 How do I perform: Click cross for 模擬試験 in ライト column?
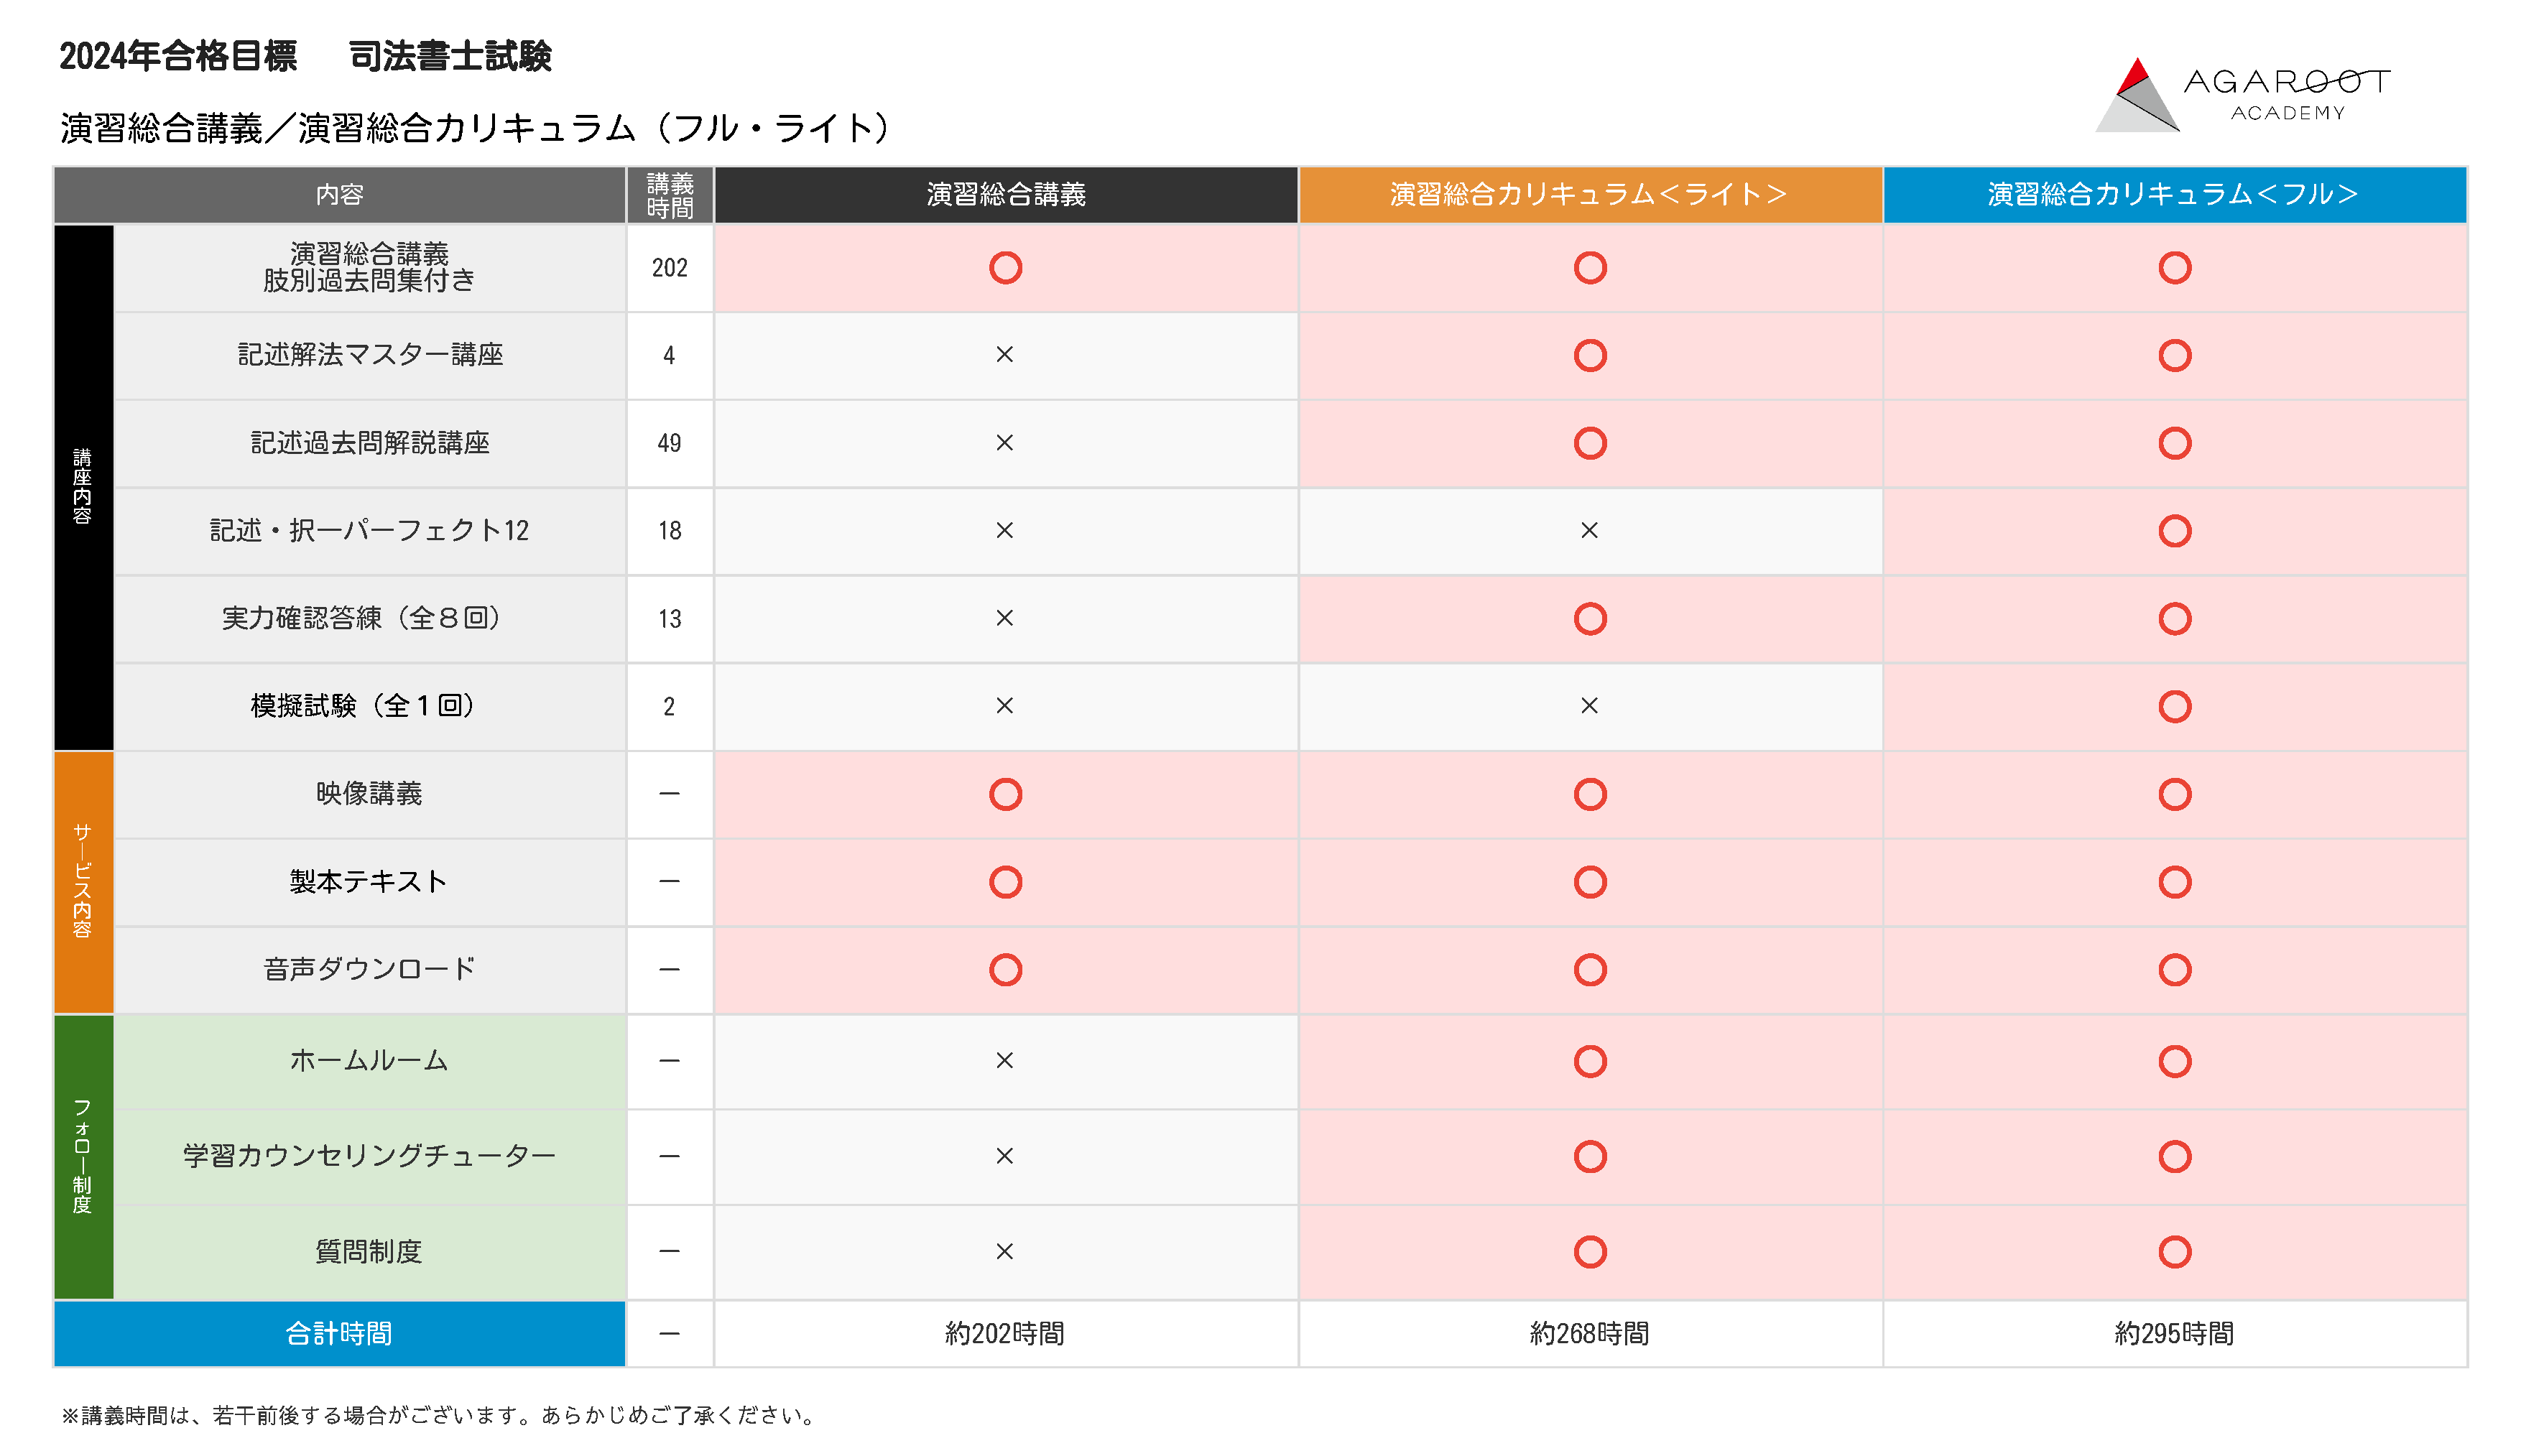(x=1589, y=706)
